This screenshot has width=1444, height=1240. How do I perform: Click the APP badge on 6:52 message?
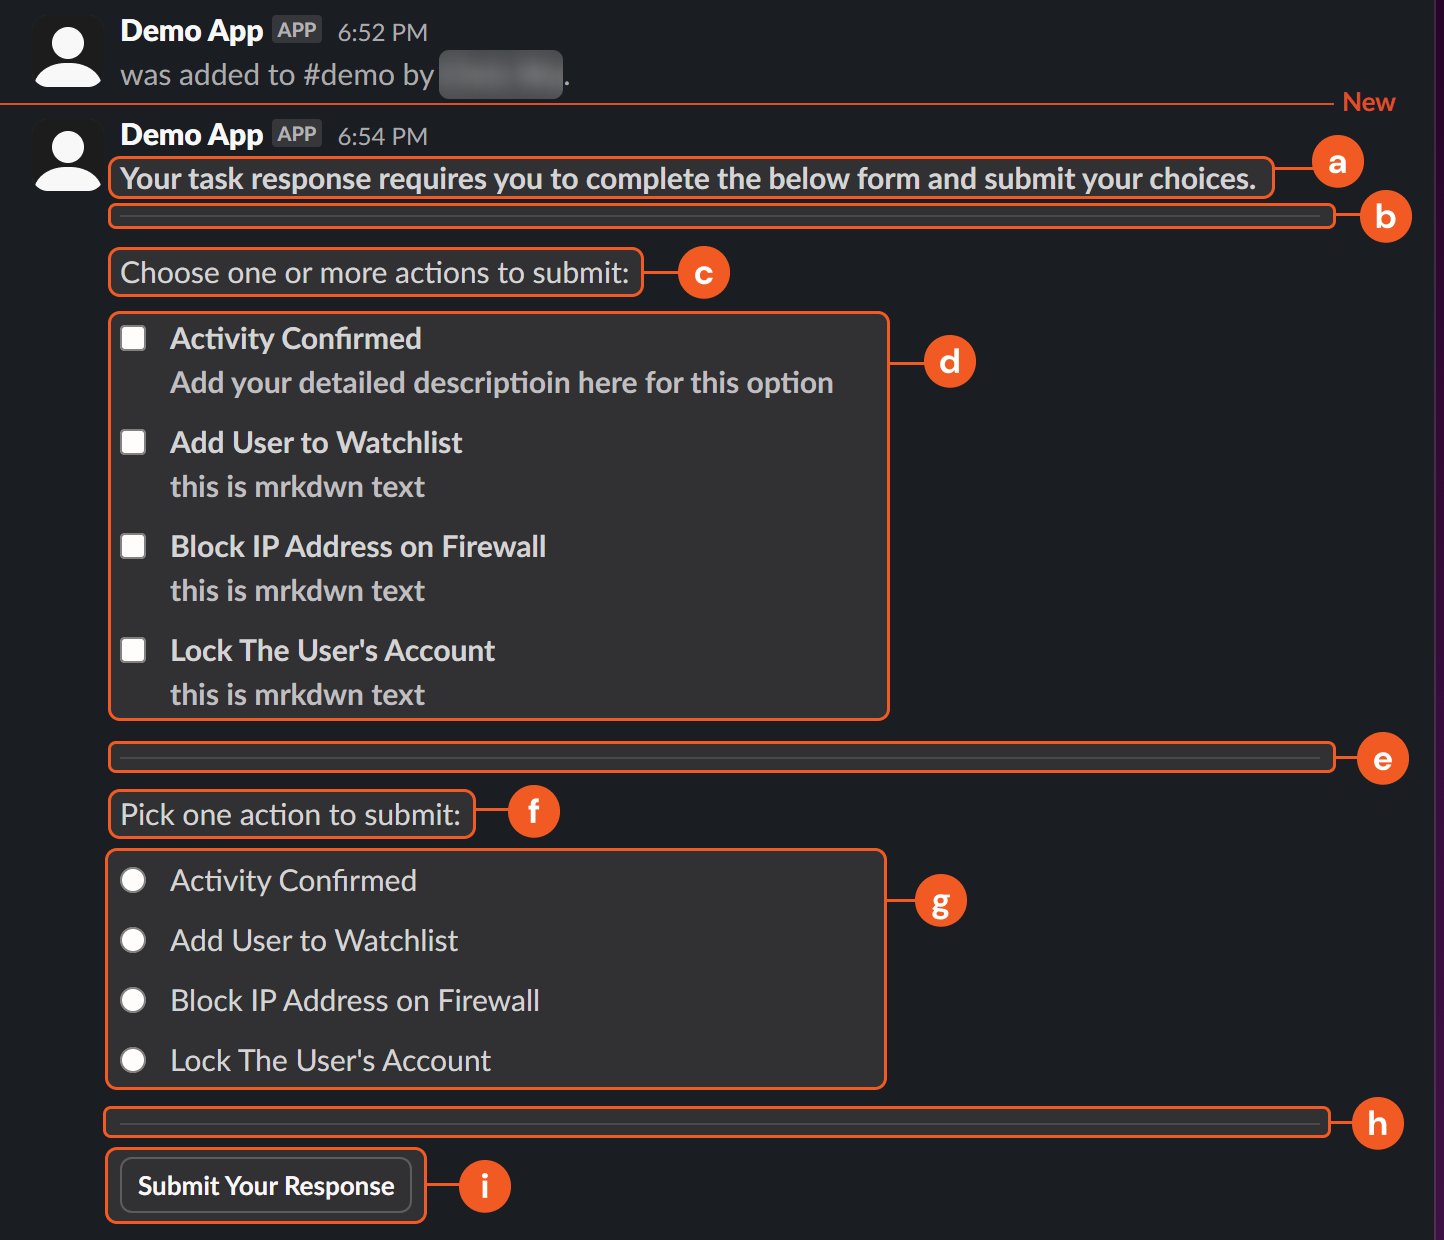coord(297,31)
